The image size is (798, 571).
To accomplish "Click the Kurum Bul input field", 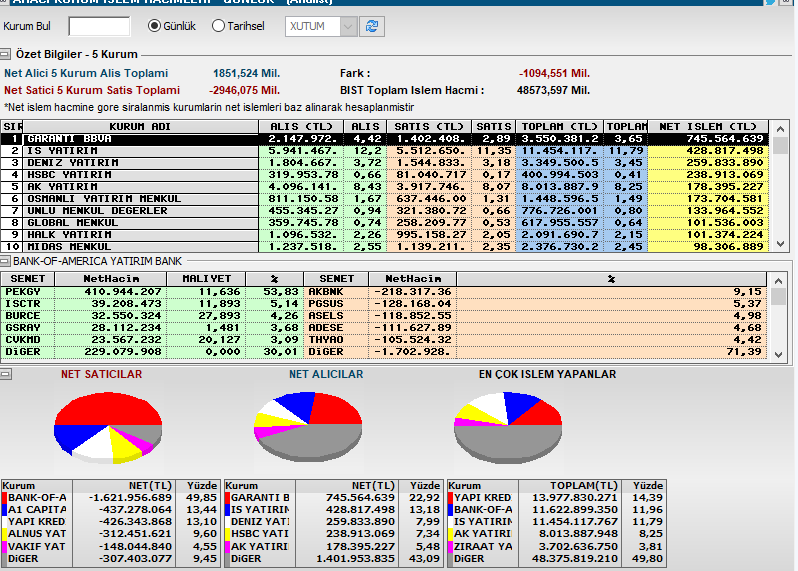I will 99,26.
